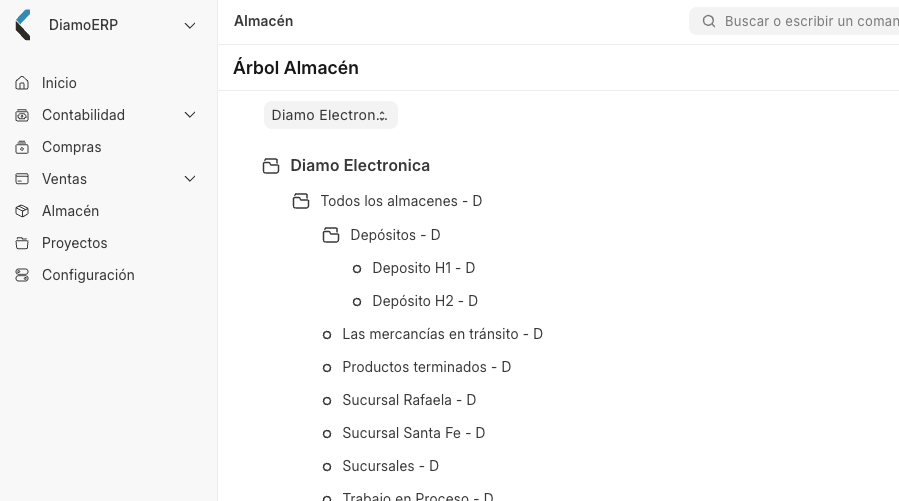Select Sucursal Santa Fe - D node
This screenshot has height=501, width=899.
413,433
